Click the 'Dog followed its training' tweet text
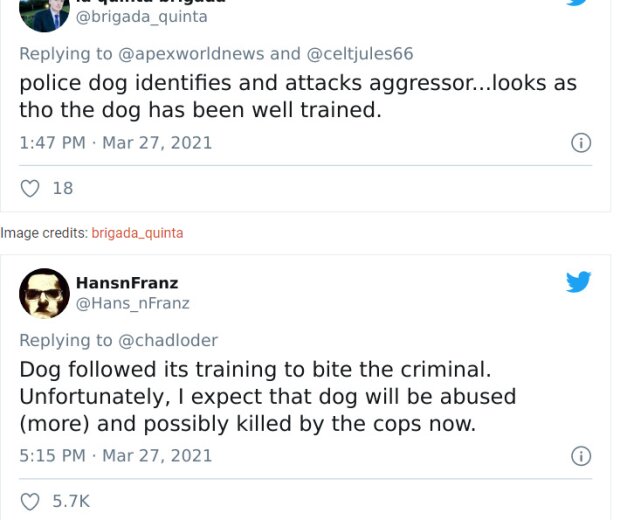 pos(268,397)
